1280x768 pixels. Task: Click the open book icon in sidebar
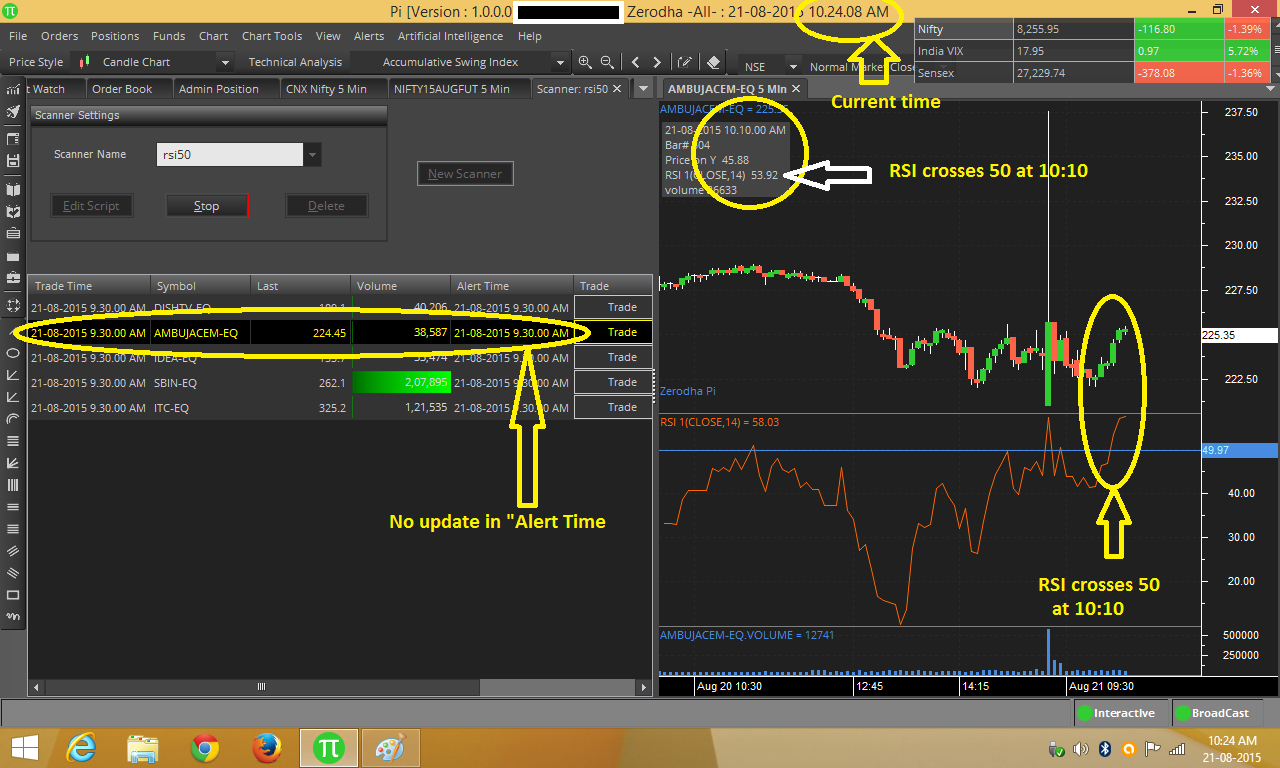[13, 188]
